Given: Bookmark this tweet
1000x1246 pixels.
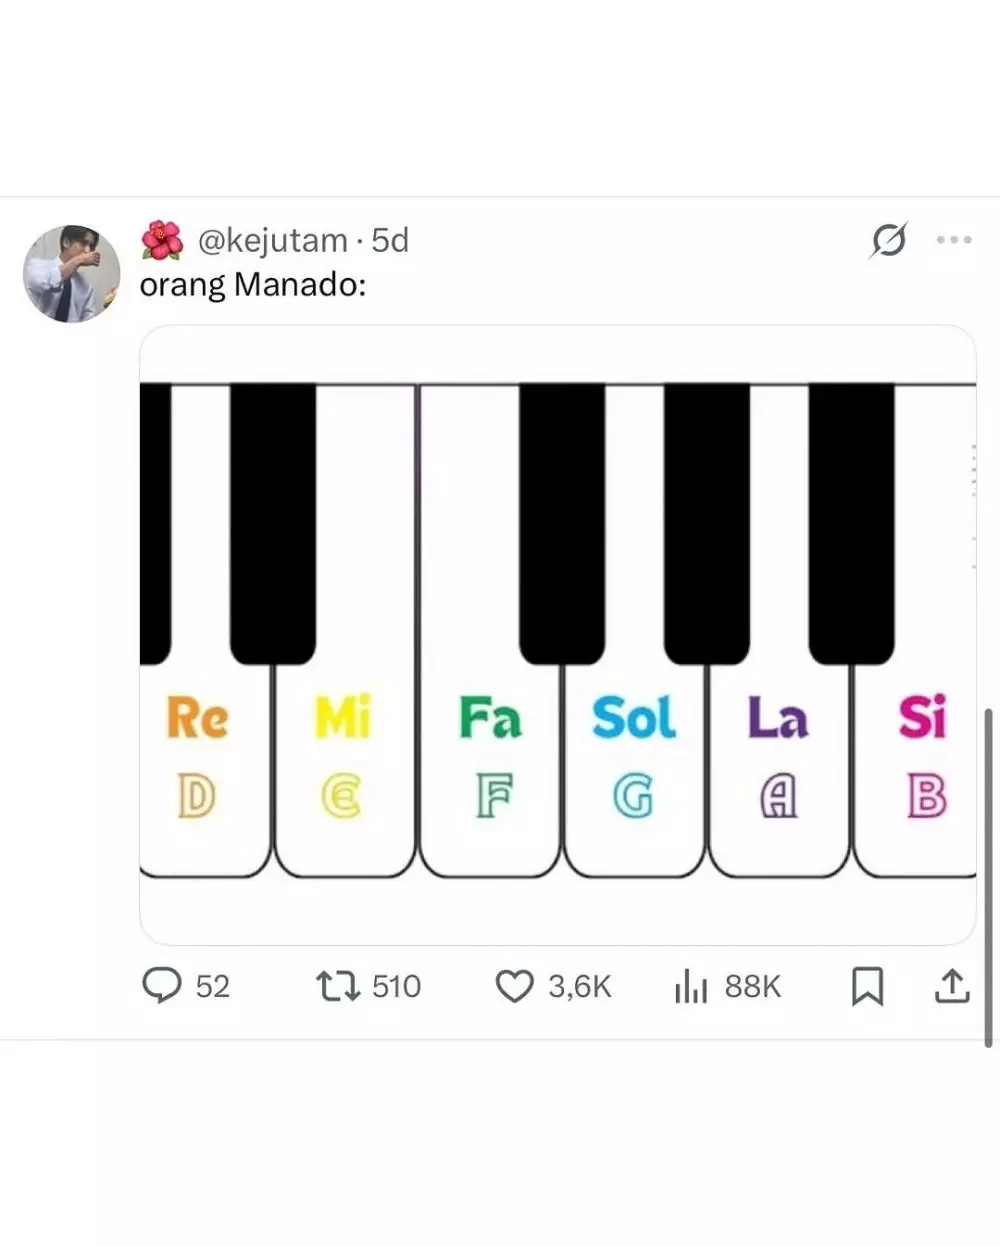Looking at the screenshot, I should tap(867, 987).
